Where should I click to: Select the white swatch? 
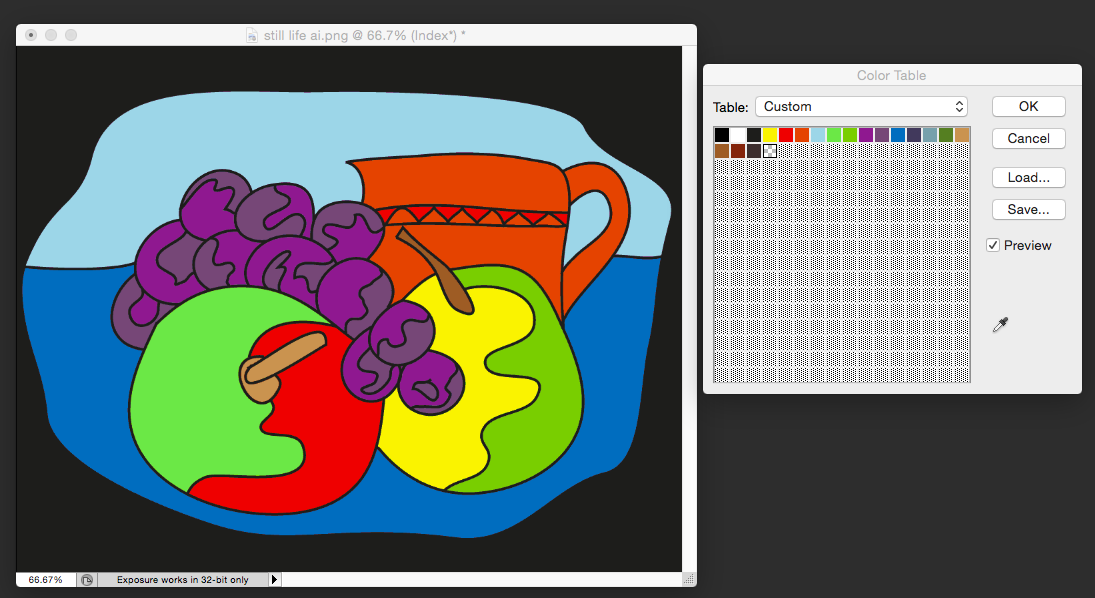(x=738, y=135)
